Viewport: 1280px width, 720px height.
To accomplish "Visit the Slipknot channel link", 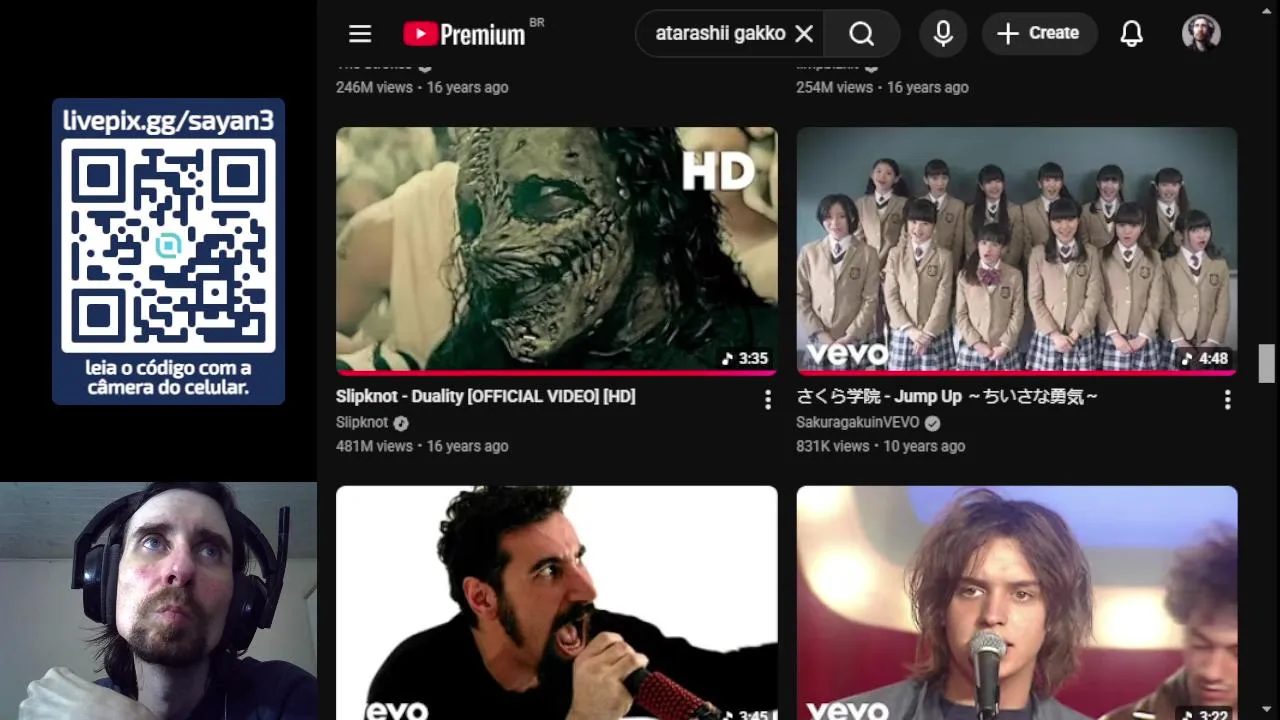I will point(362,422).
